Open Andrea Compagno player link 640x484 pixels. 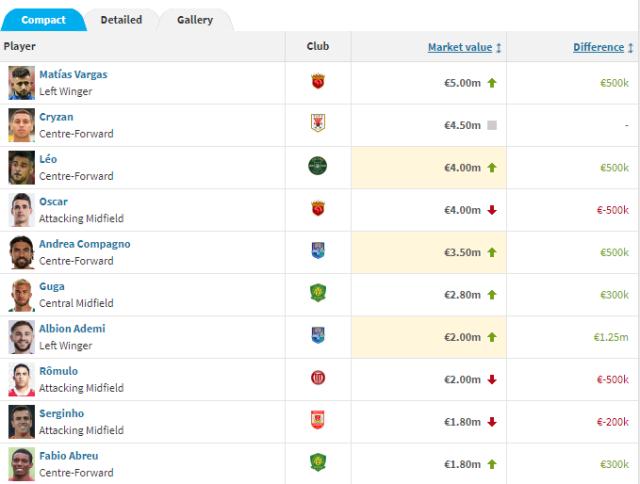click(84, 244)
